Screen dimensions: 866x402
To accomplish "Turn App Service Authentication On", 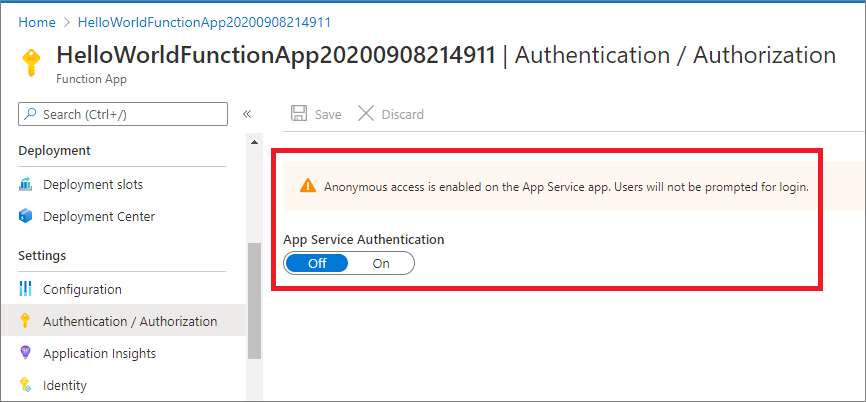I will coord(381,263).
